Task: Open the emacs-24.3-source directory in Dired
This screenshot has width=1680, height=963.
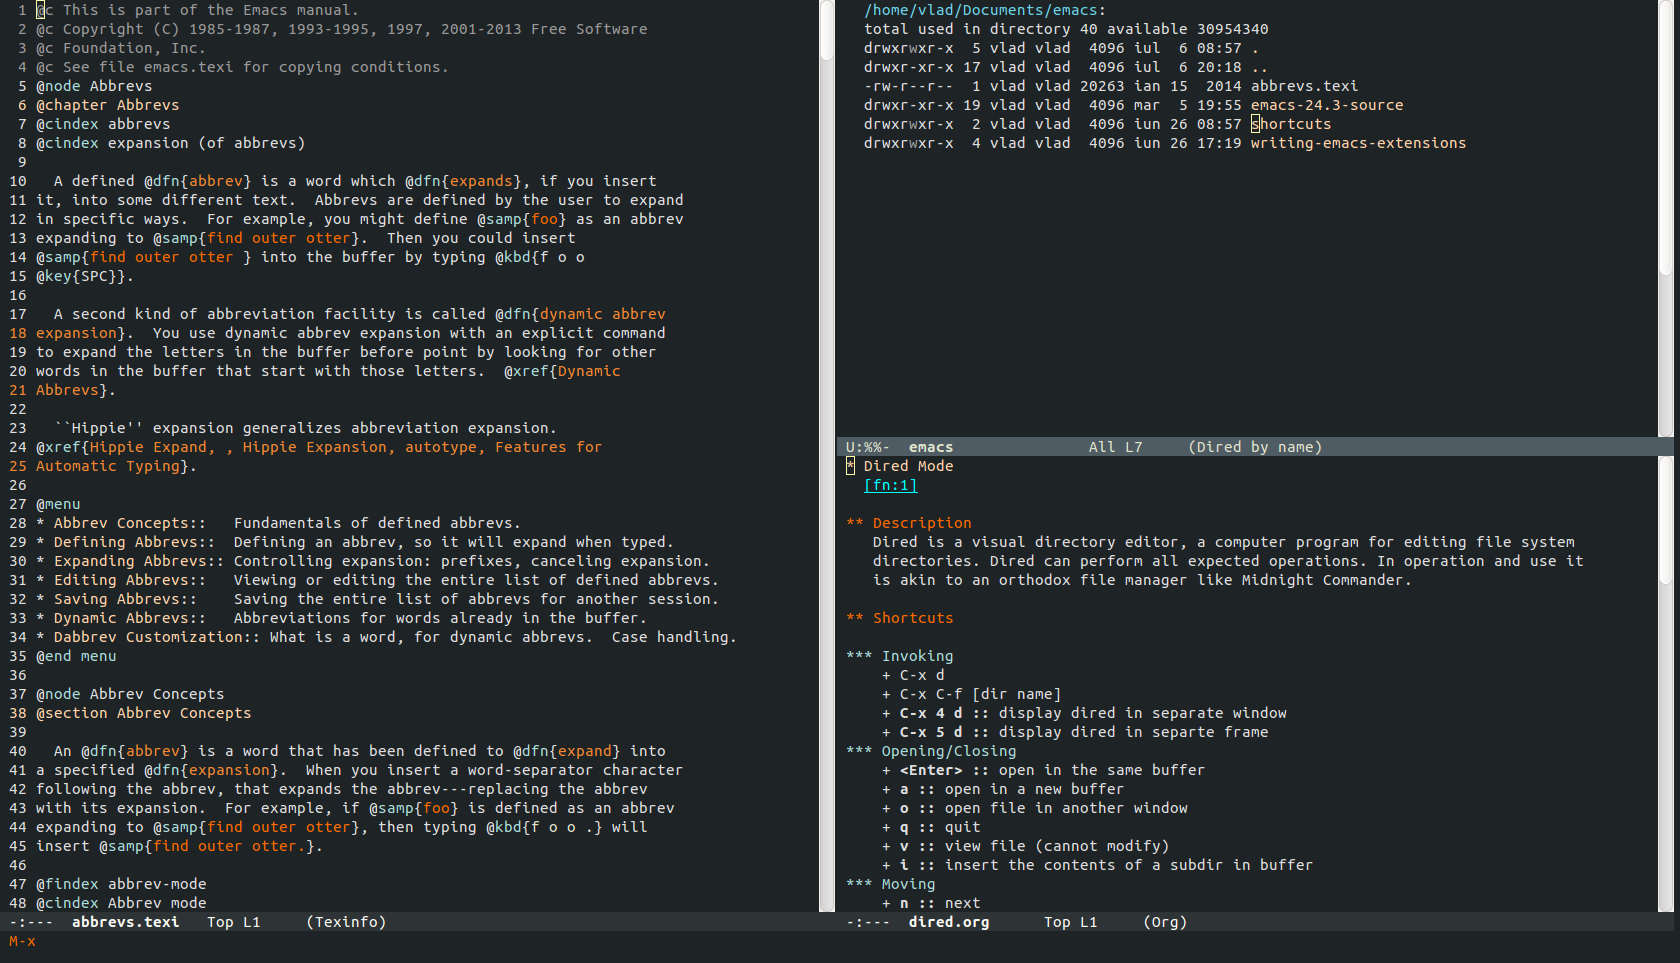Action: (1327, 105)
